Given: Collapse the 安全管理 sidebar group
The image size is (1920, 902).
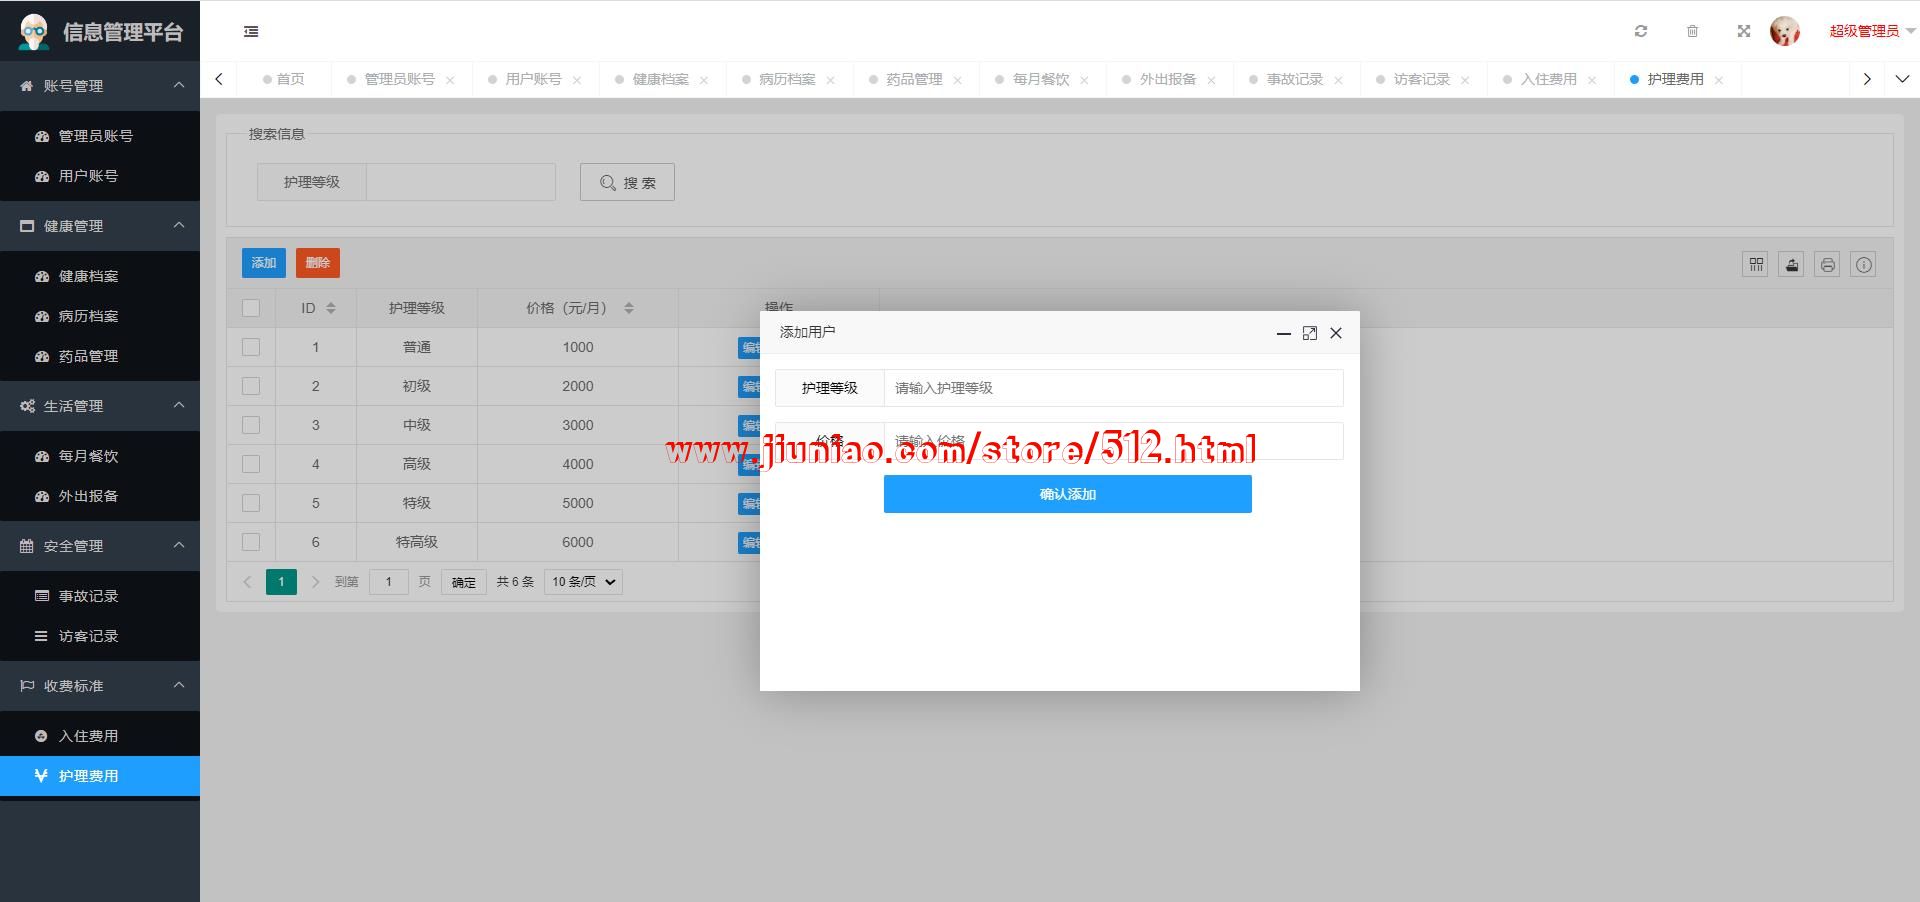Looking at the screenshot, I should pyautogui.click(x=100, y=546).
